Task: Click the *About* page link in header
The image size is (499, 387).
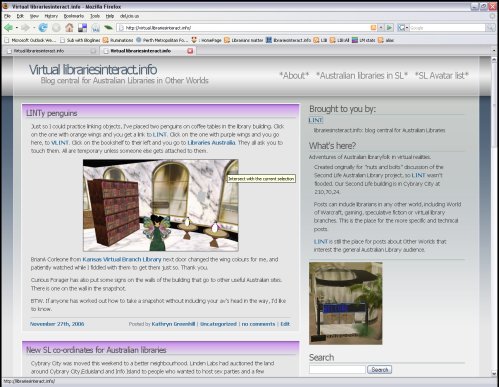Action: (x=294, y=76)
